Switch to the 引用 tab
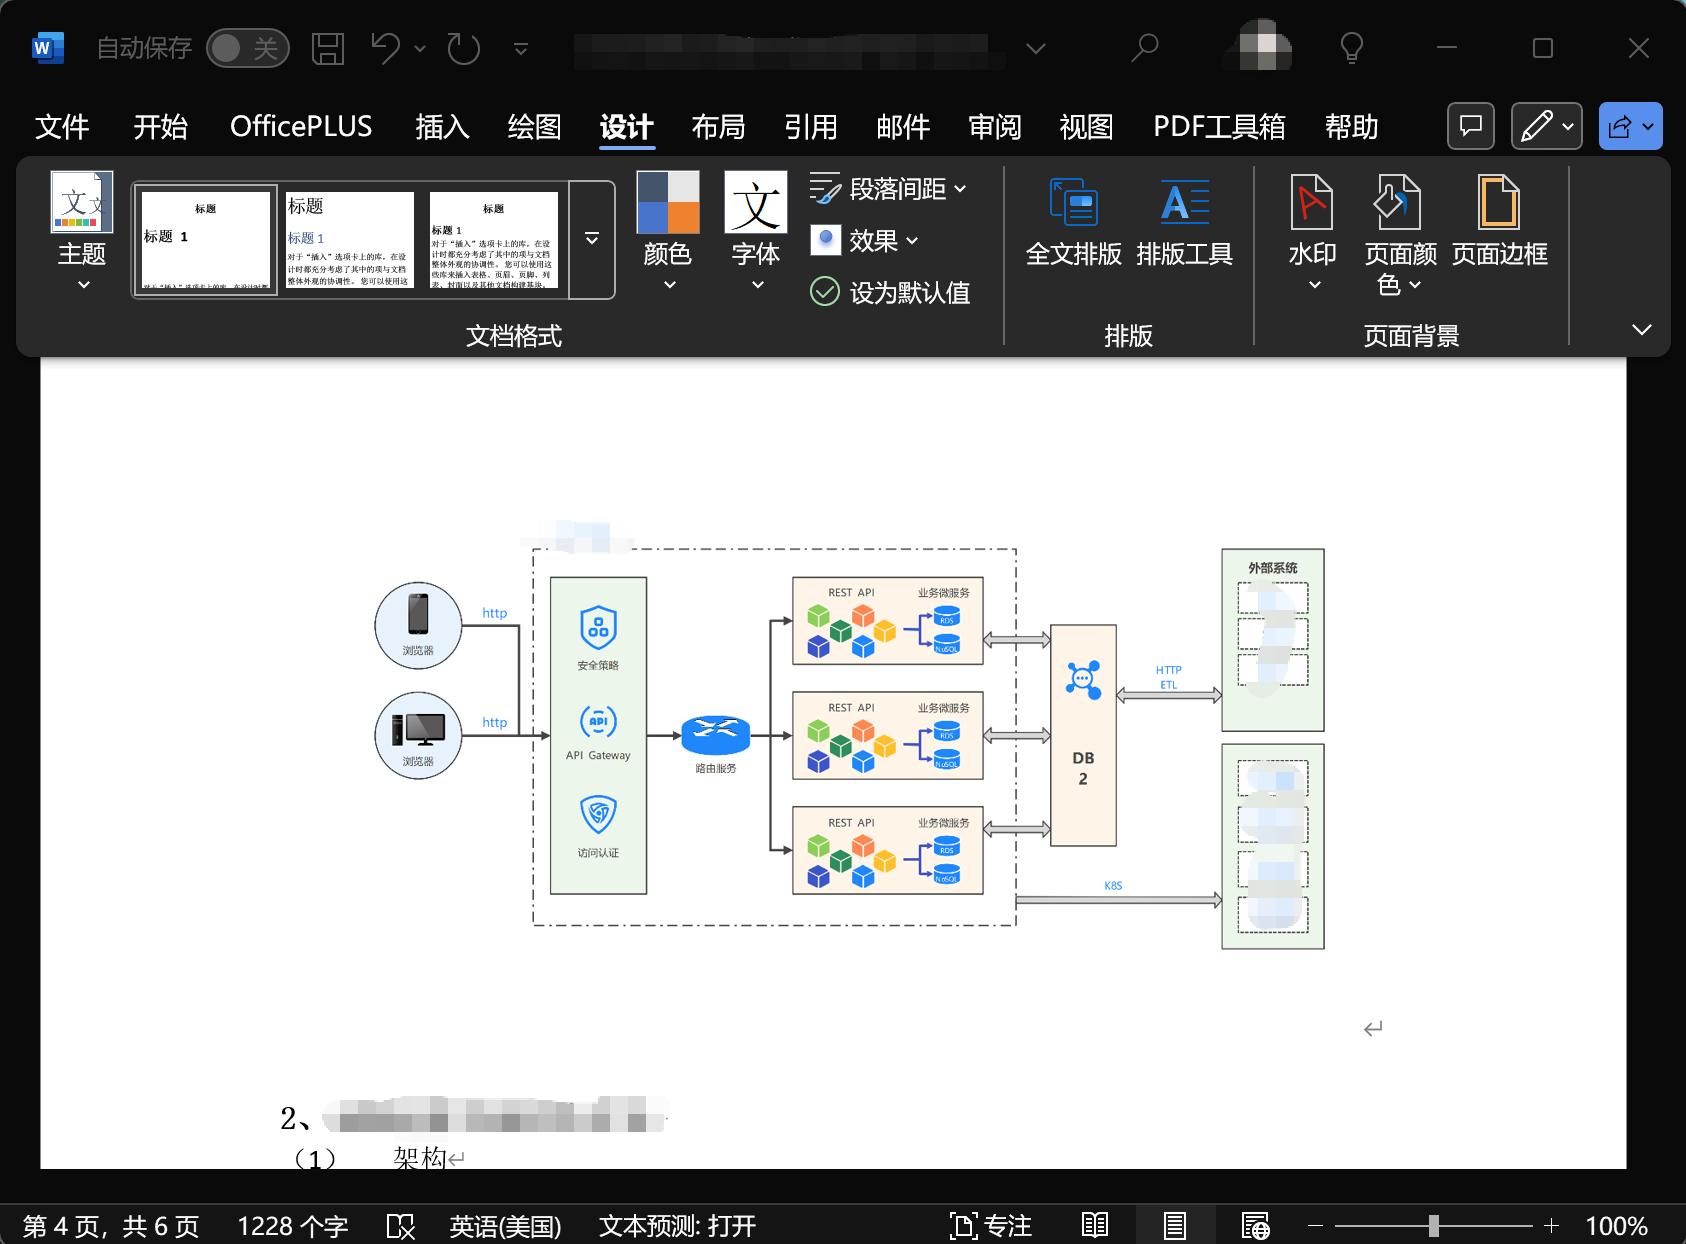Image resolution: width=1686 pixels, height=1244 pixels. point(810,127)
